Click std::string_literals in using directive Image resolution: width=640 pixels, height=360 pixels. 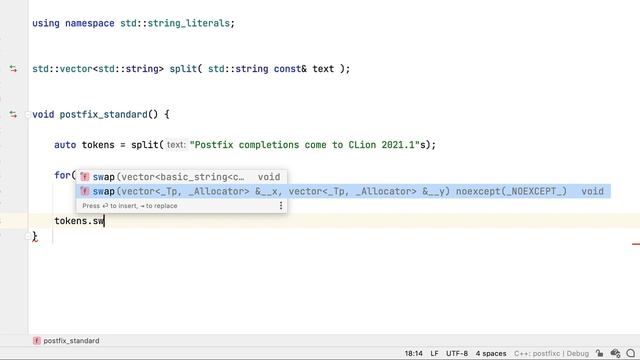point(175,23)
